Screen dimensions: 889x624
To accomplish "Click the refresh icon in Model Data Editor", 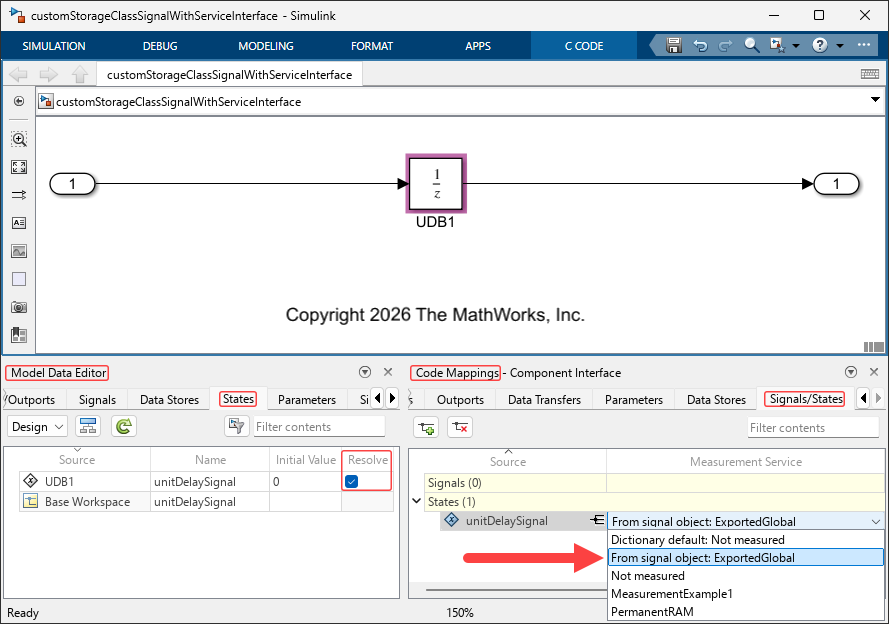I will [123, 427].
